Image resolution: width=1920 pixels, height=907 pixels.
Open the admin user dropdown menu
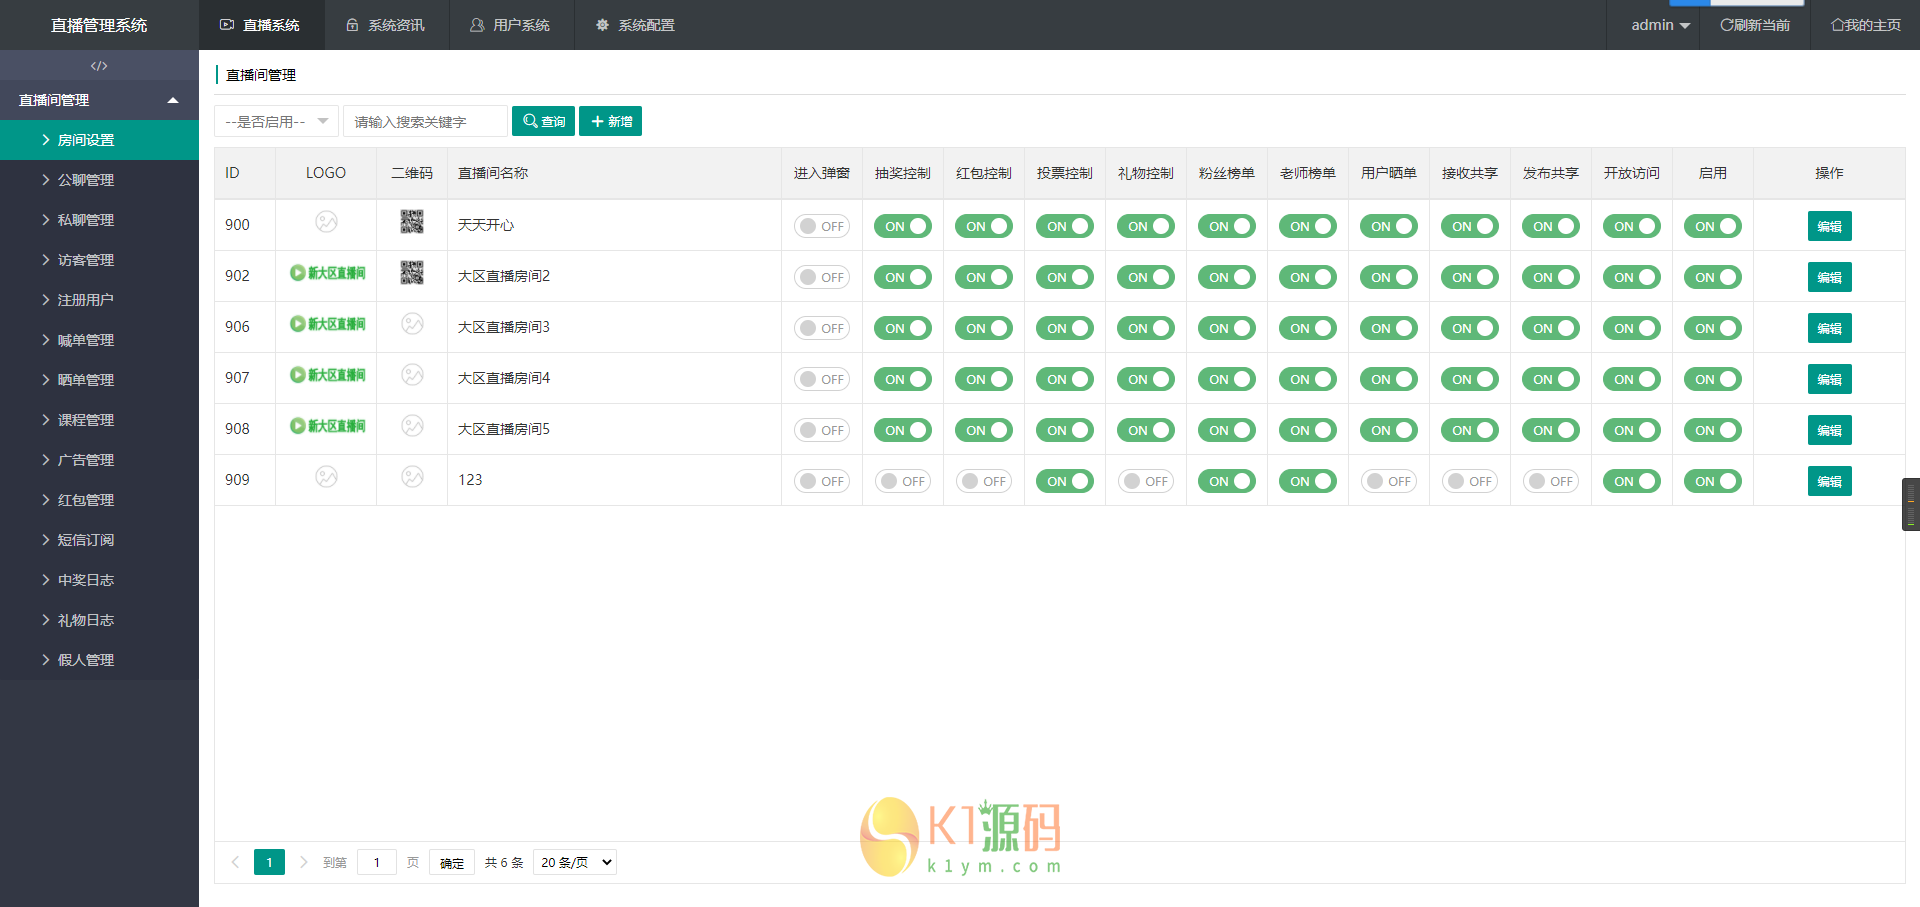tap(1660, 25)
